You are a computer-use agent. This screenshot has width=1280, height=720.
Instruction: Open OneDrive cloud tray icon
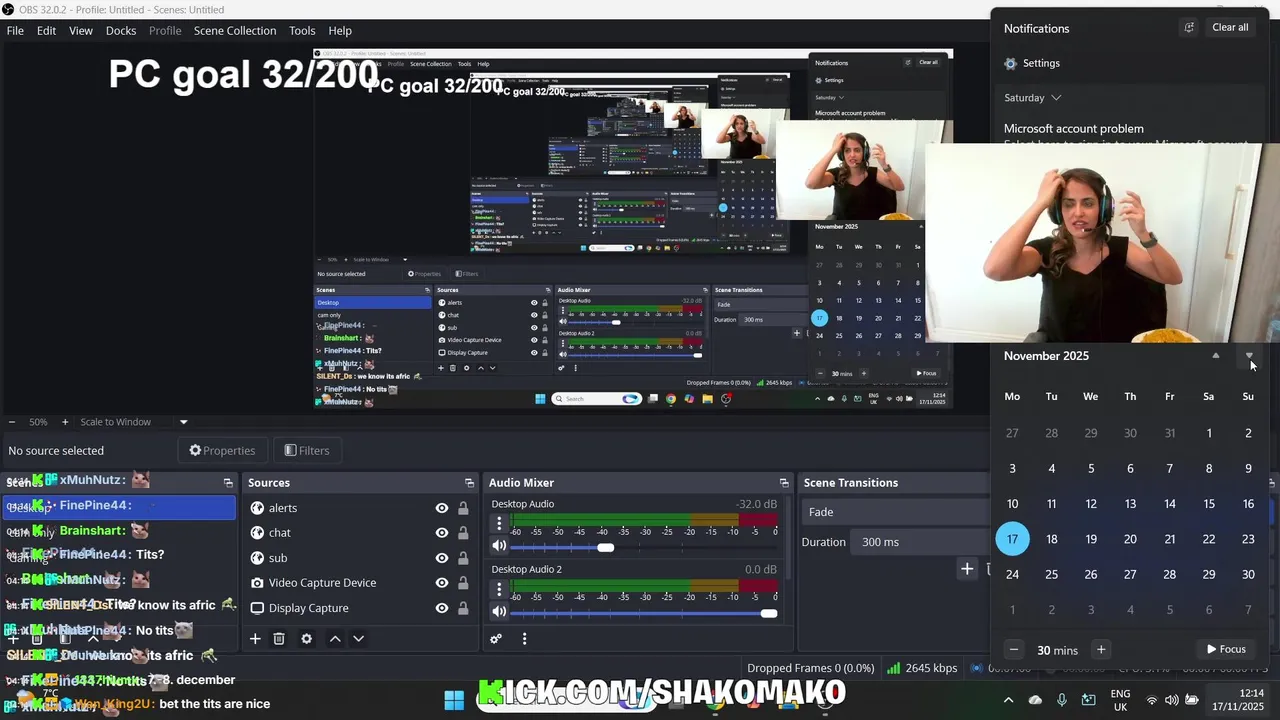coord(1035,700)
